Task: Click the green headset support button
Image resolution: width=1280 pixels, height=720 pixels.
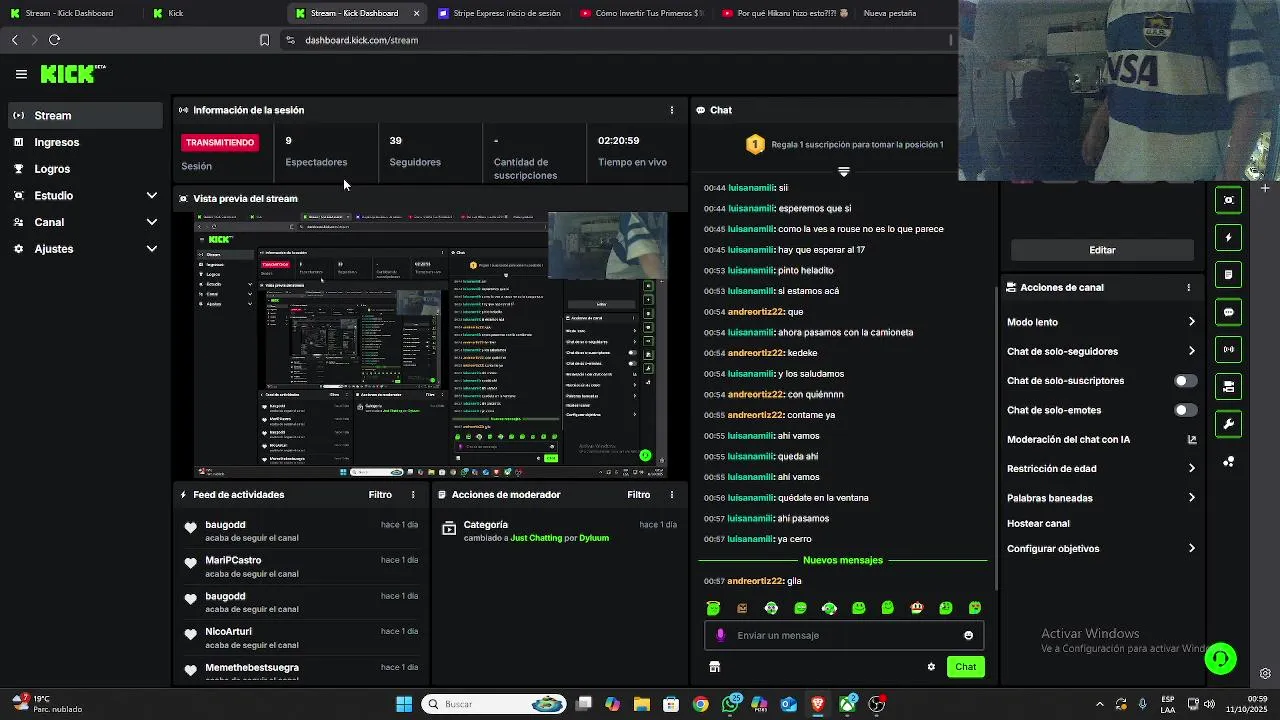Action: tap(1221, 659)
